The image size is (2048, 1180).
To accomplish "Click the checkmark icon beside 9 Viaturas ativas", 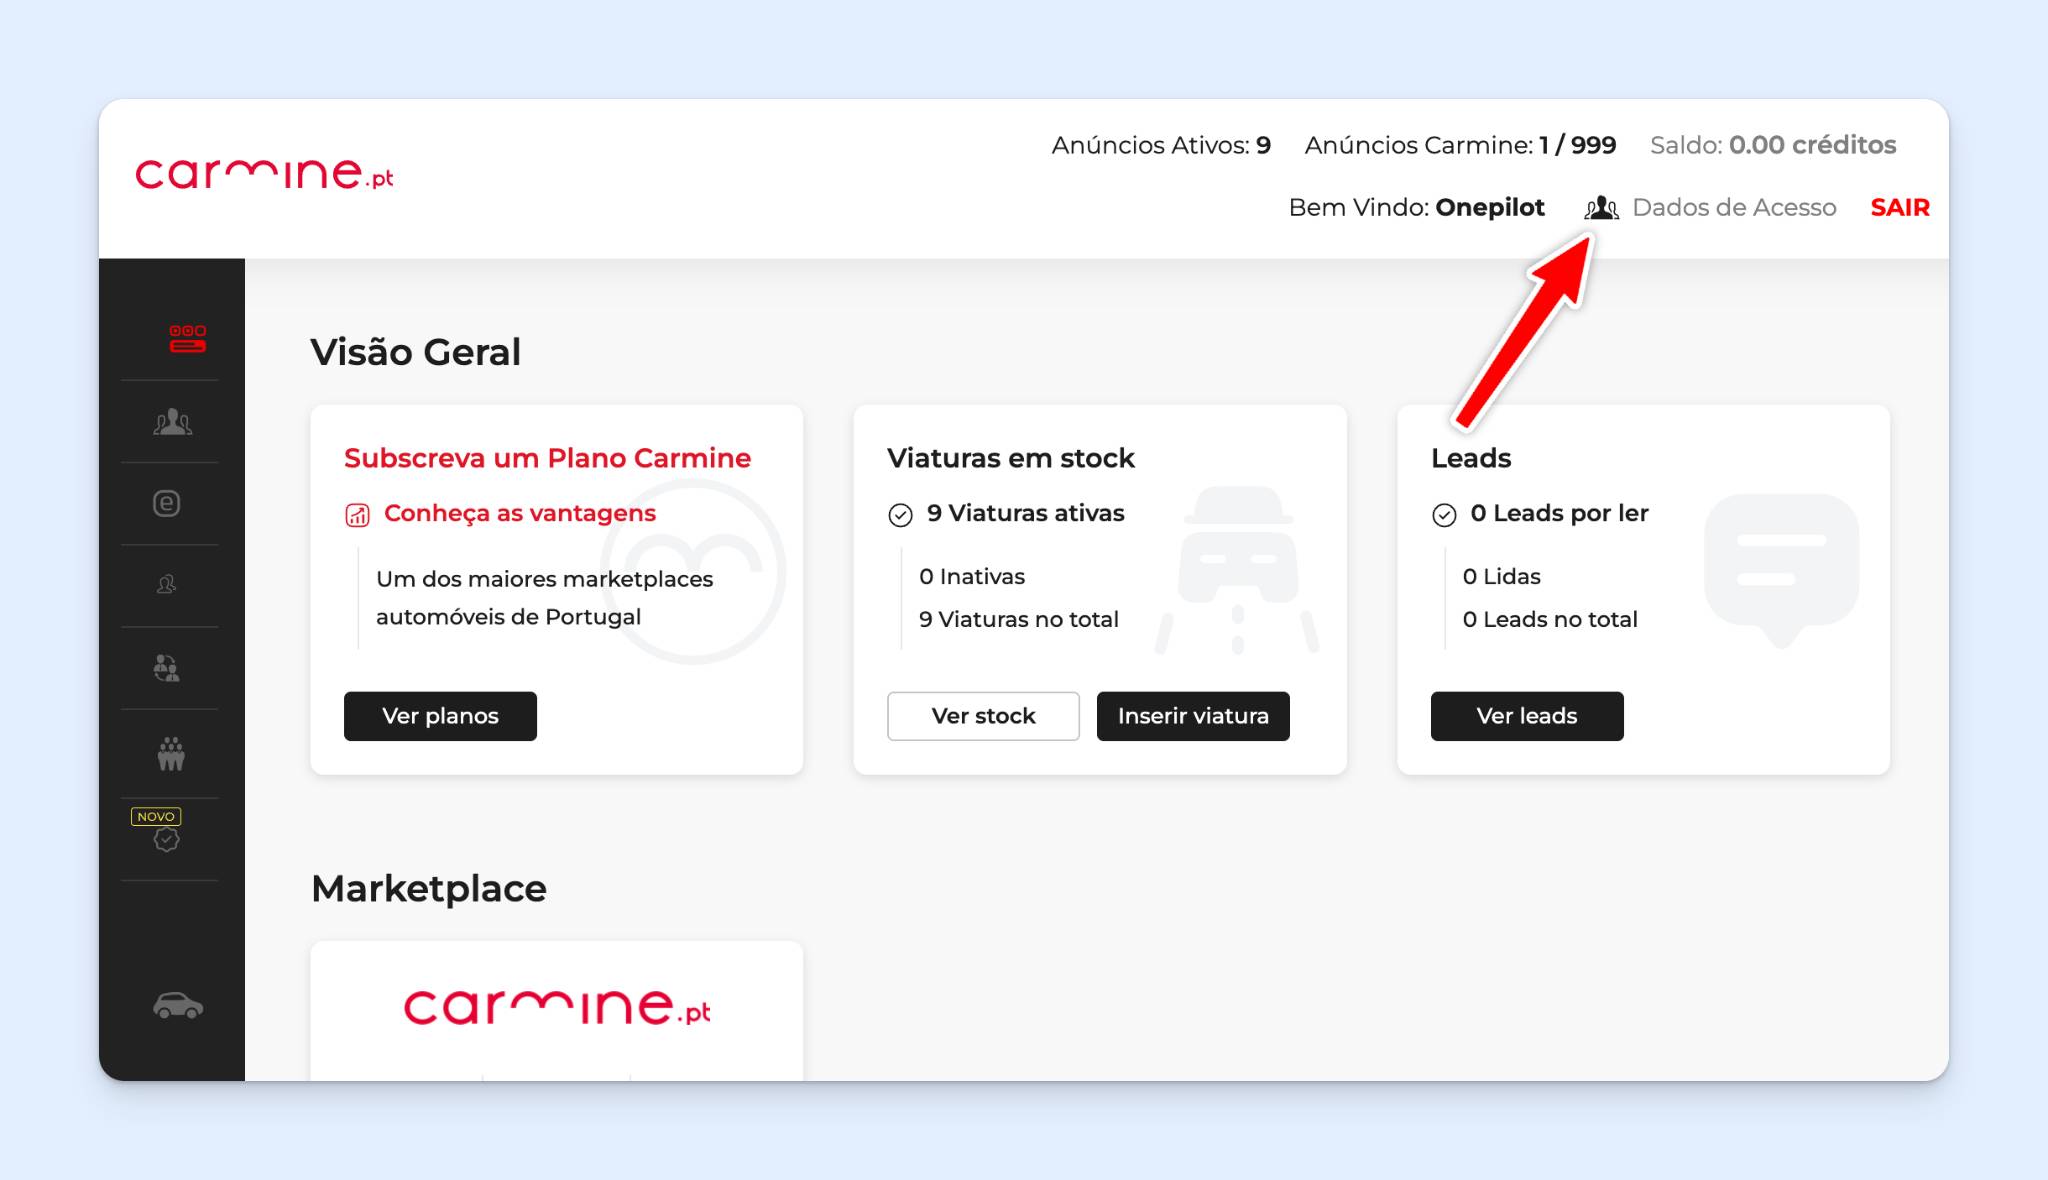I will tap(900, 515).
